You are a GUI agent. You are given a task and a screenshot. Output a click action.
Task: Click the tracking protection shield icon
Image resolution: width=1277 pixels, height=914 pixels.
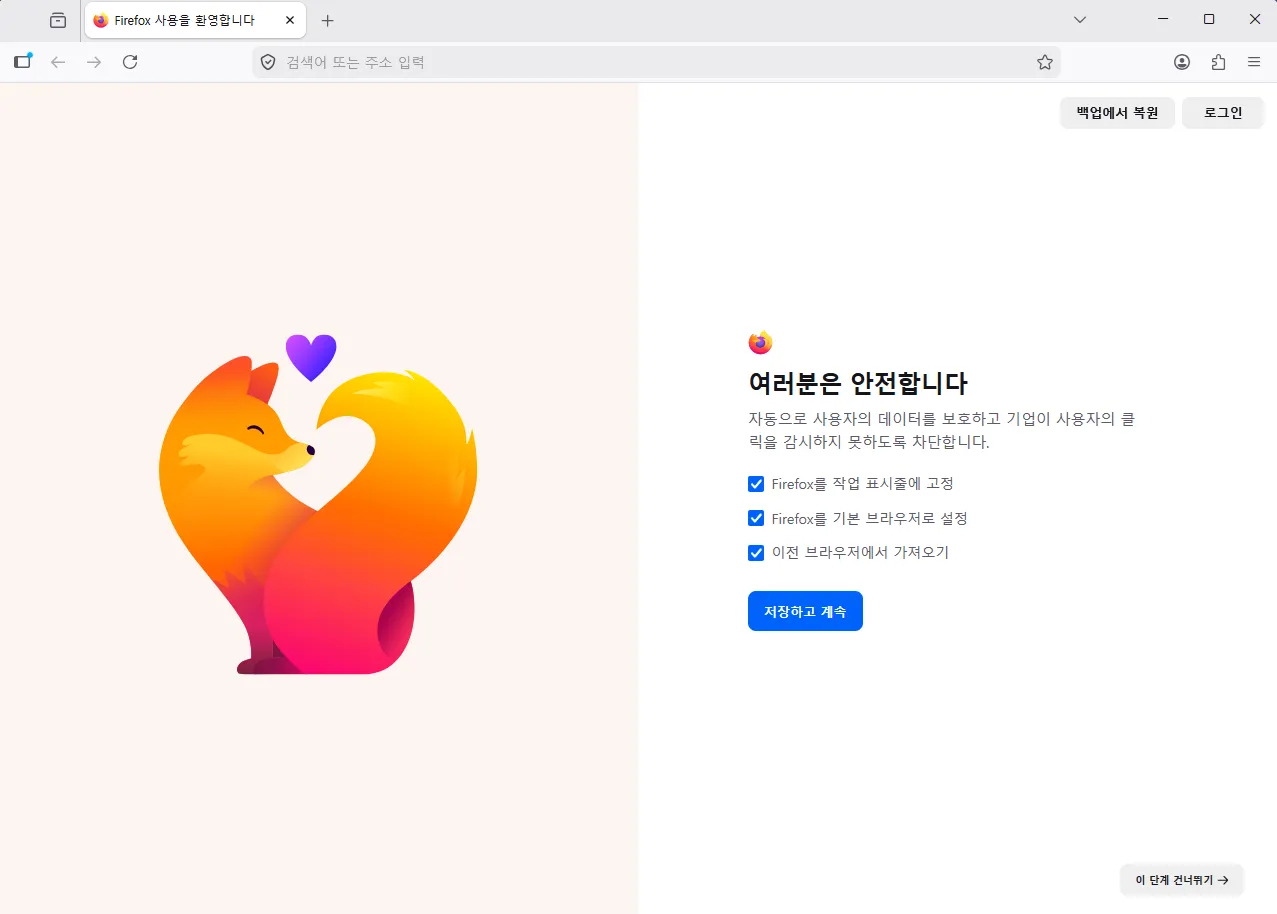[x=268, y=62]
